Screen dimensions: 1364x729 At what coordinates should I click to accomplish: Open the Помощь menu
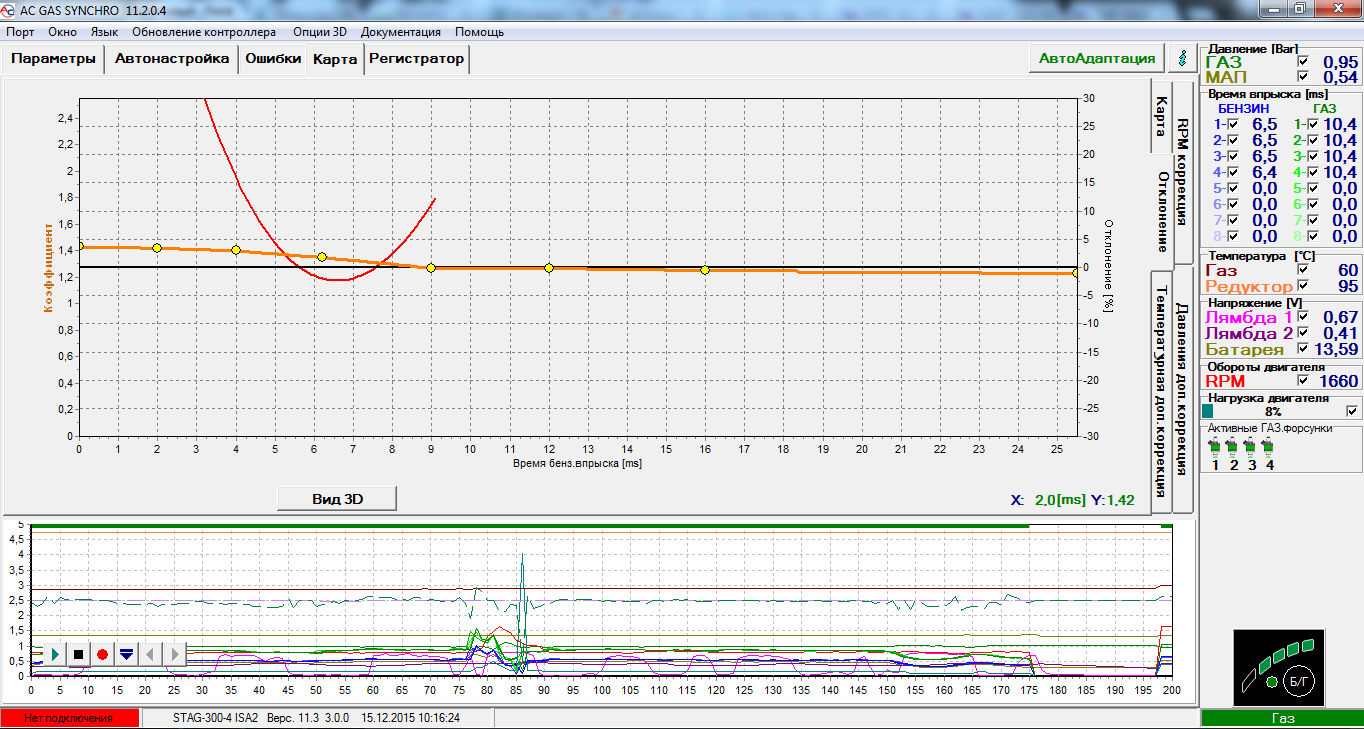point(479,32)
